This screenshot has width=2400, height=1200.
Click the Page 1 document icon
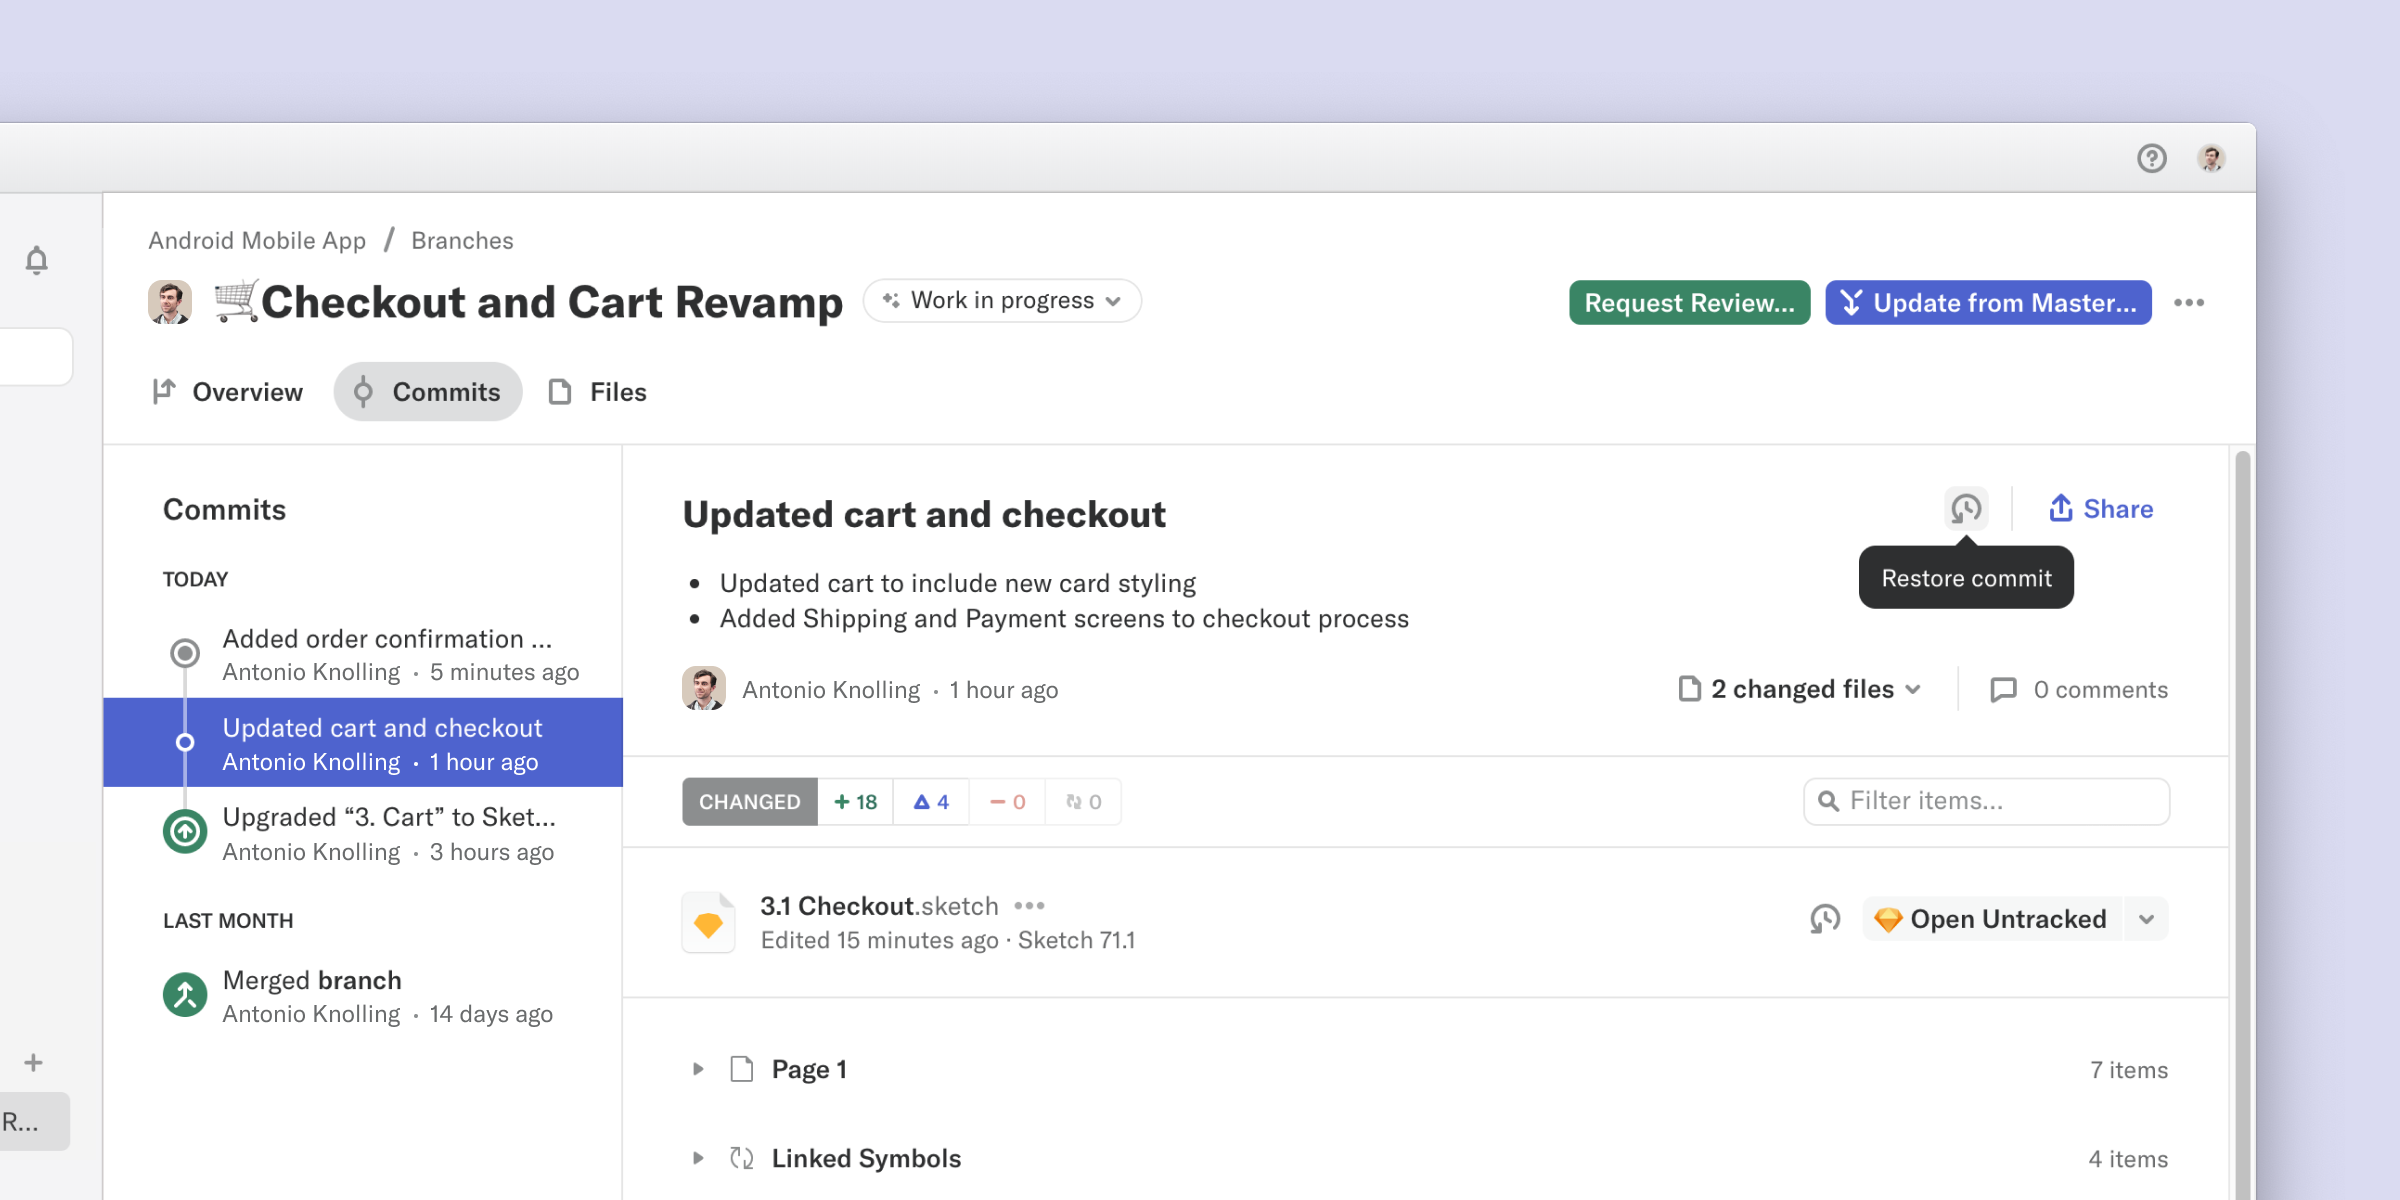click(741, 1069)
